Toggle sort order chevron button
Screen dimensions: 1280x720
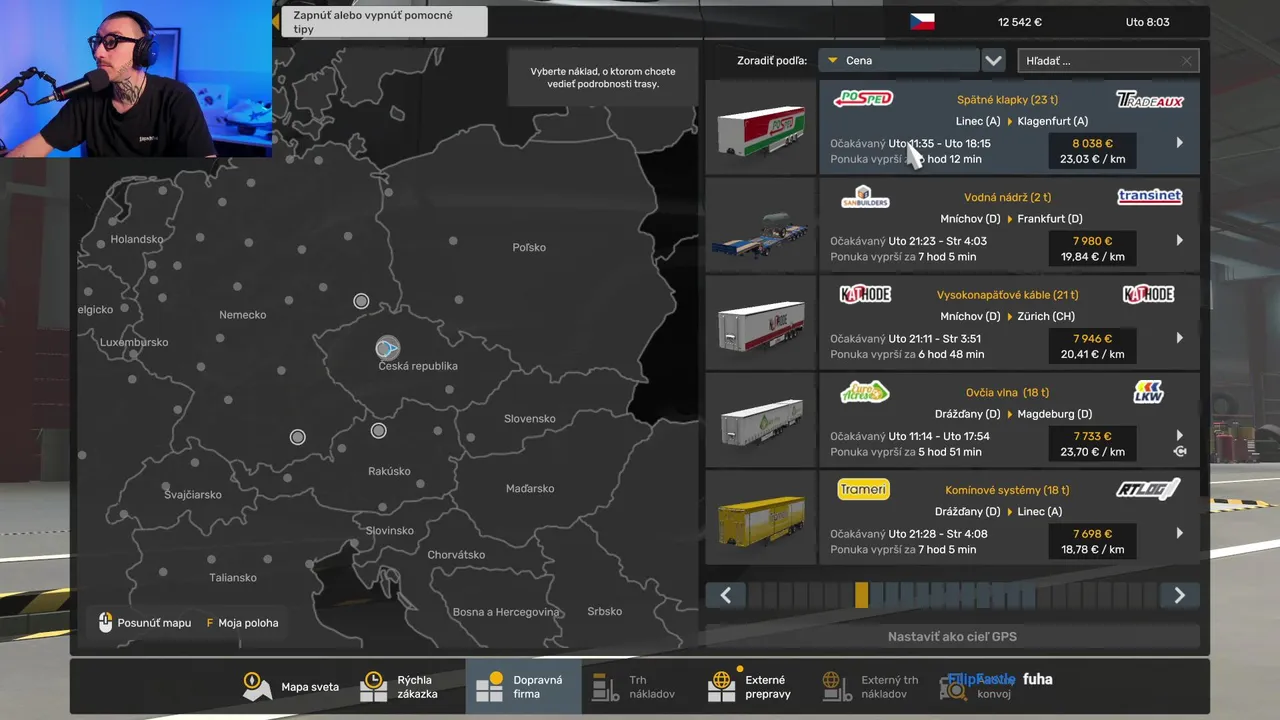[993, 60]
